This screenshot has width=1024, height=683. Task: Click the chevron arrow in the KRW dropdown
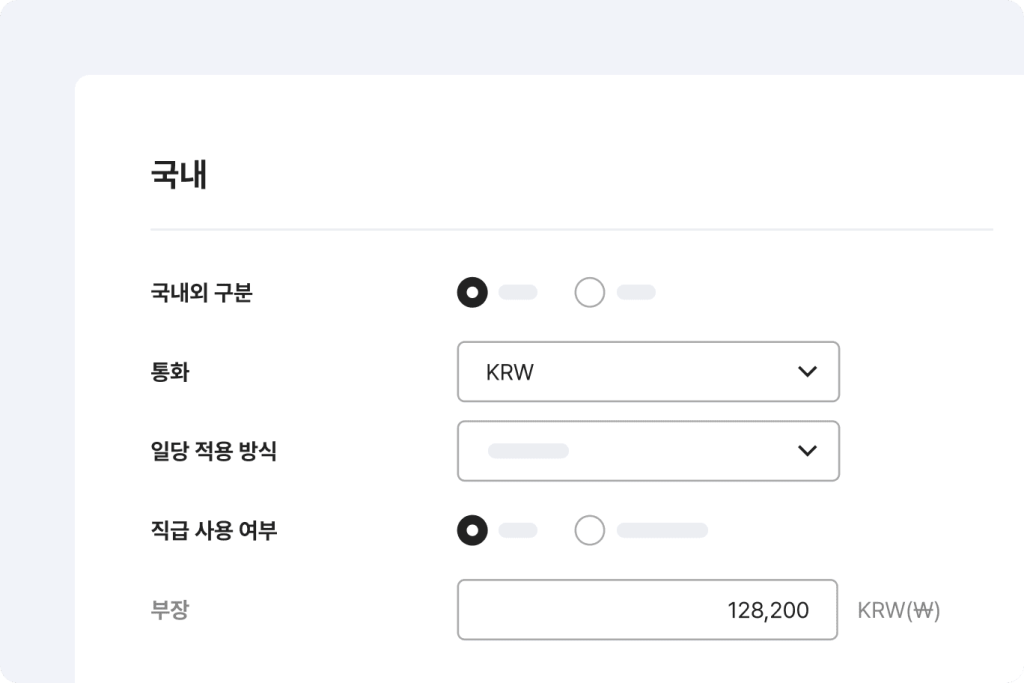(807, 372)
